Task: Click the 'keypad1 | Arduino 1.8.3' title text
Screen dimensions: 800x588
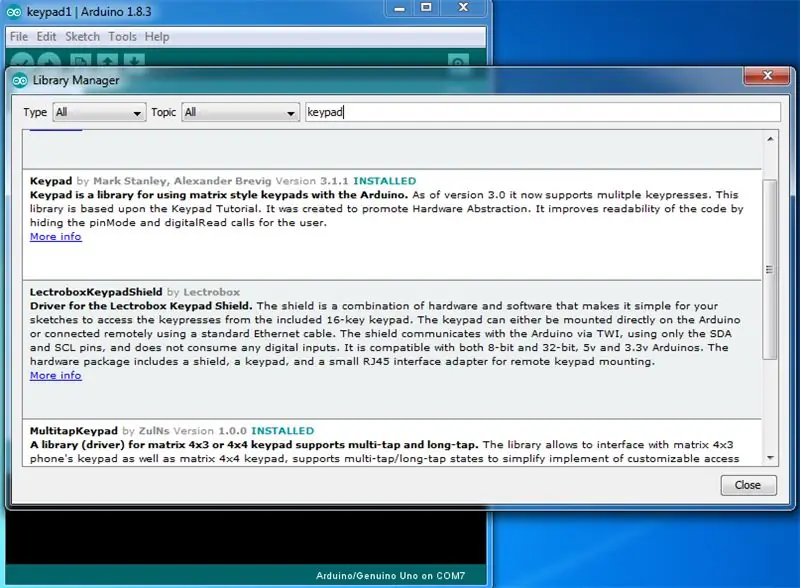Action: pos(89,11)
